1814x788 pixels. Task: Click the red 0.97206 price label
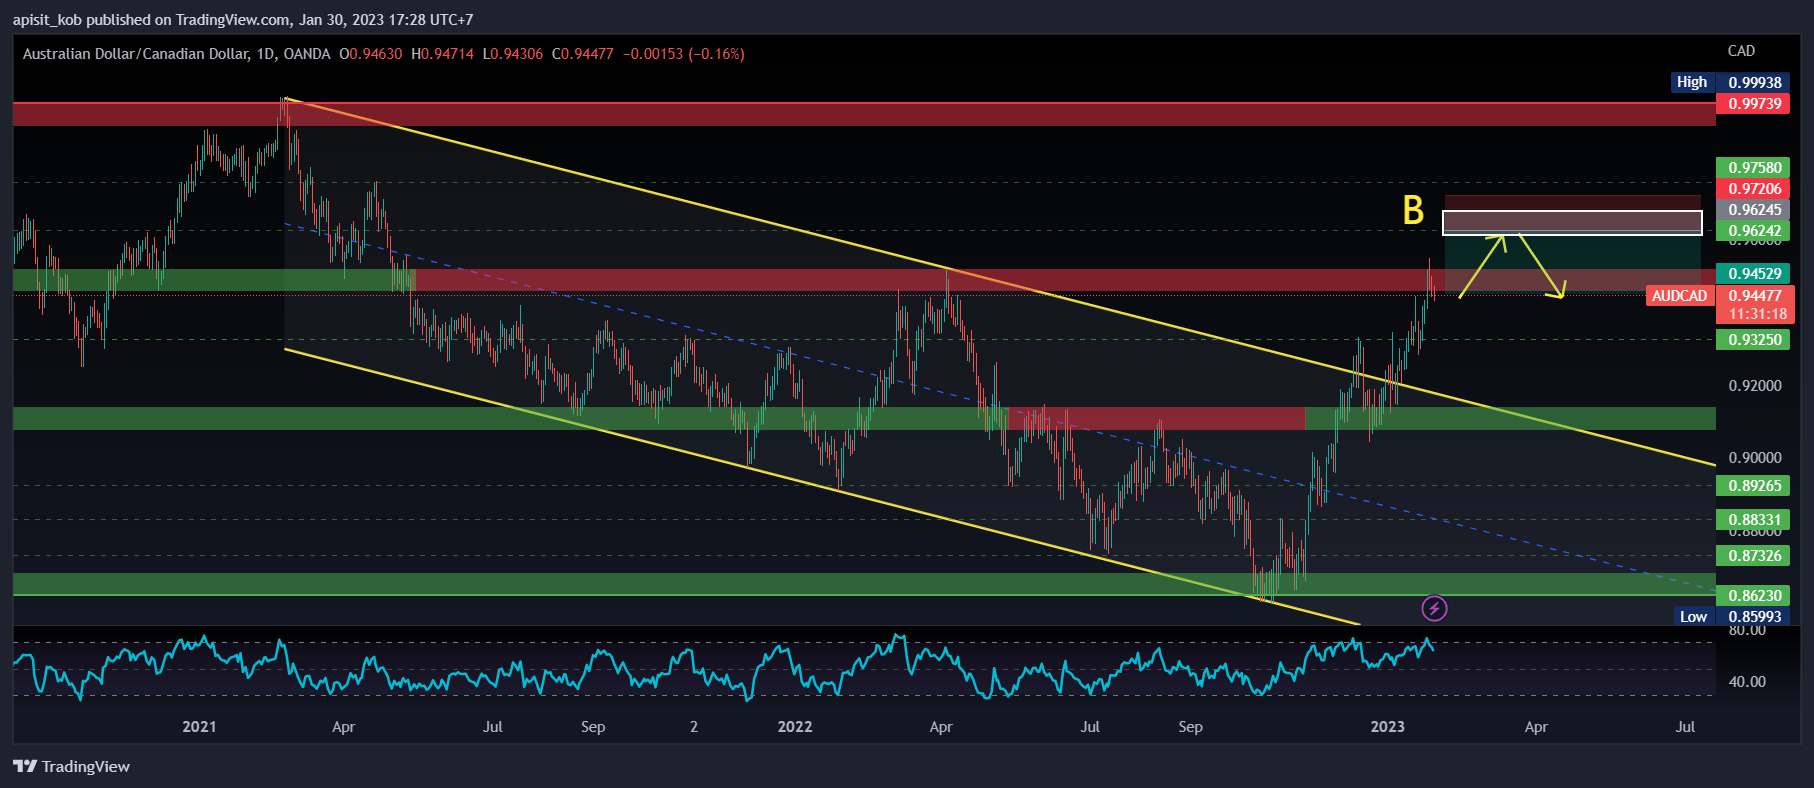coord(1755,188)
